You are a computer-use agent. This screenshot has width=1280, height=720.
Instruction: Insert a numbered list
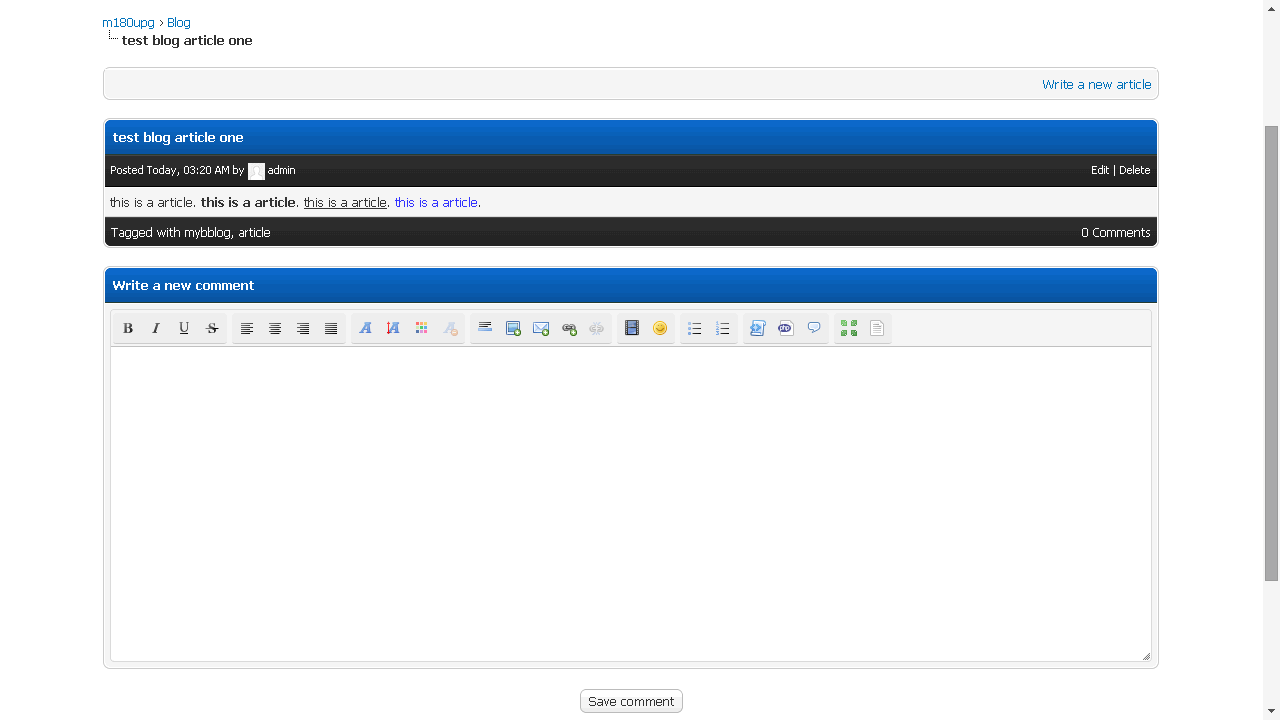point(723,328)
